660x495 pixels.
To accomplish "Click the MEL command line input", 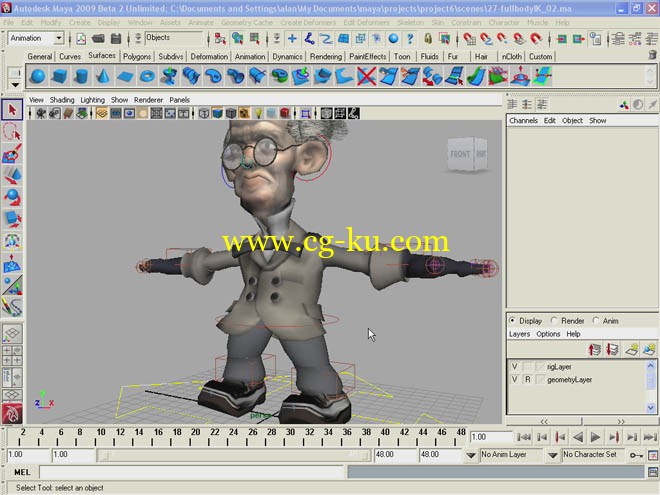I will click(192, 472).
